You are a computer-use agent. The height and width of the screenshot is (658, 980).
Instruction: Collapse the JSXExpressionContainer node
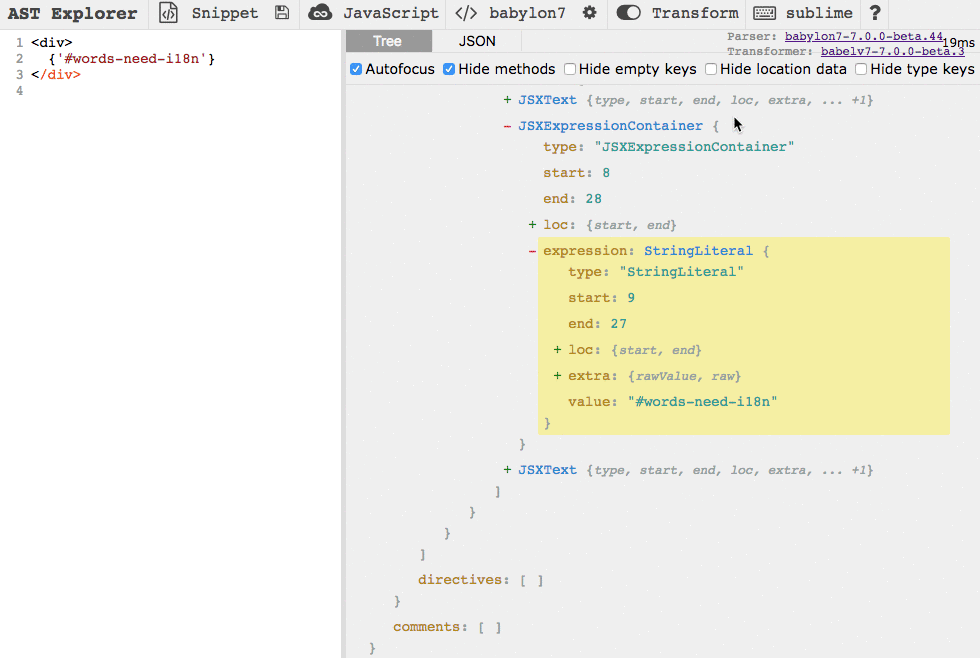[507, 126]
